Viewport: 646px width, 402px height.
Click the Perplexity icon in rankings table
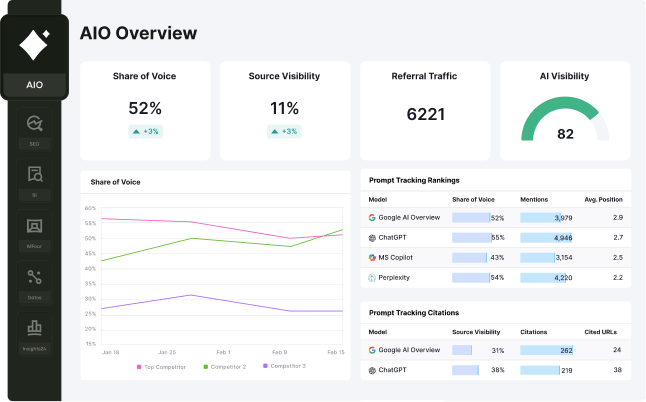click(372, 277)
